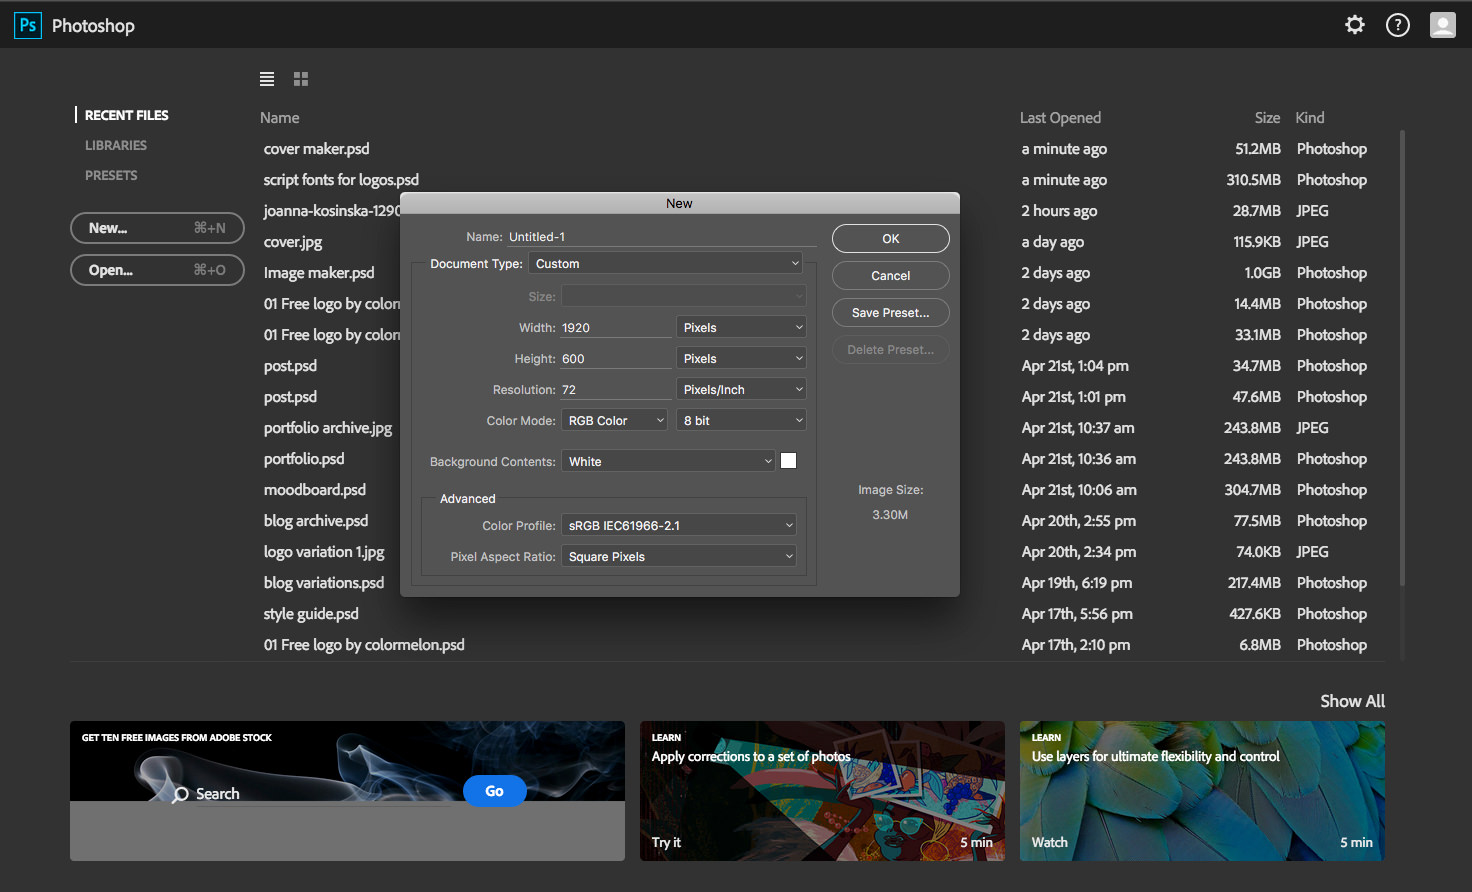Image resolution: width=1472 pixels, height=892 pixels.
Task: Open the file portfolio archive.jpg
Action: coord(328,428)
